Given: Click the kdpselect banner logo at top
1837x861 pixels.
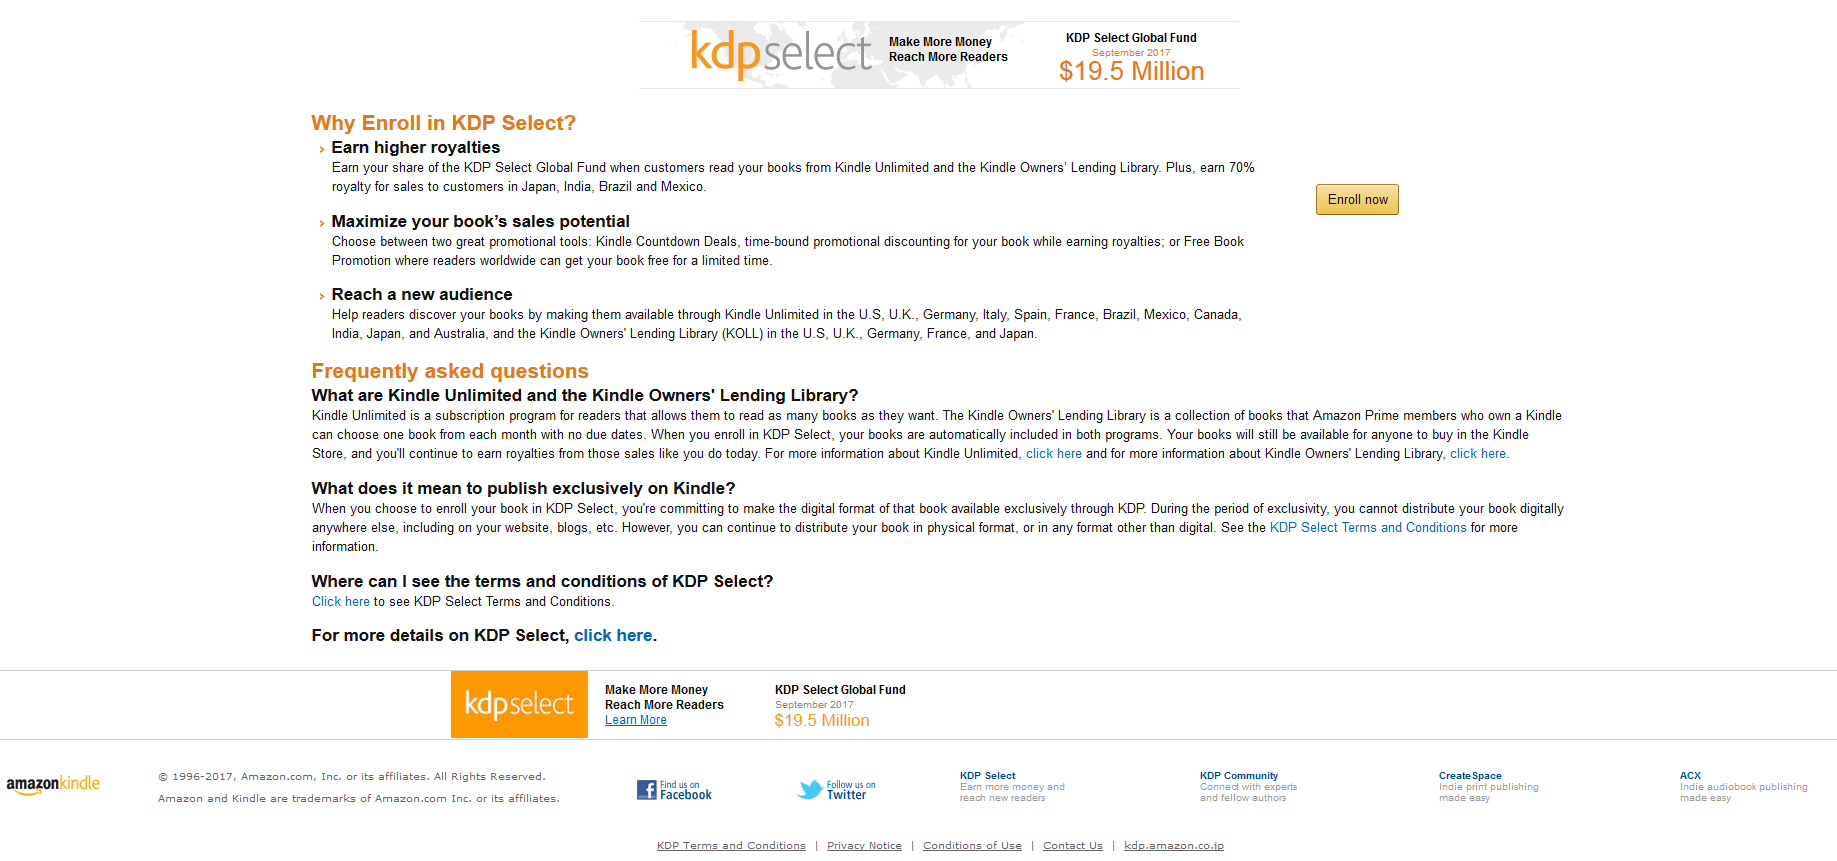Looking at the screenshot, I should (780, 53).
